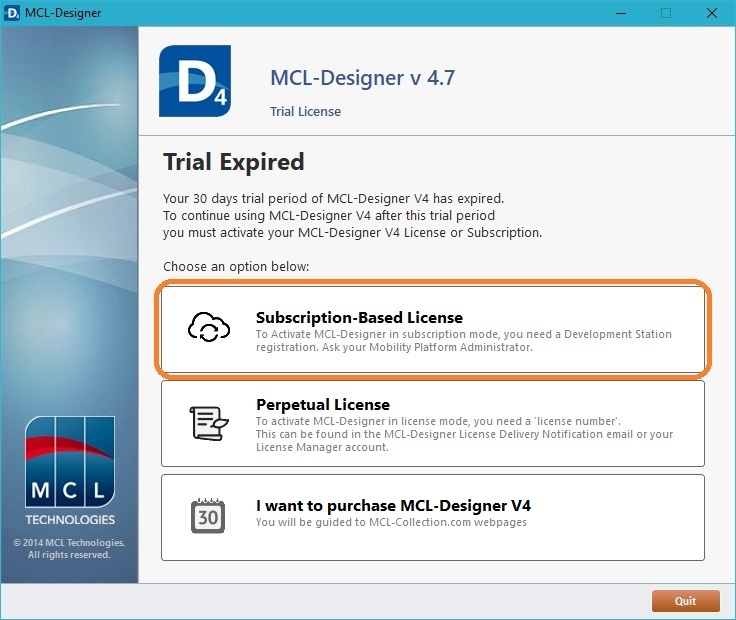Click the Development Station registration description text
Viewport: 736px width, 620px height.
tap(464, 341)
